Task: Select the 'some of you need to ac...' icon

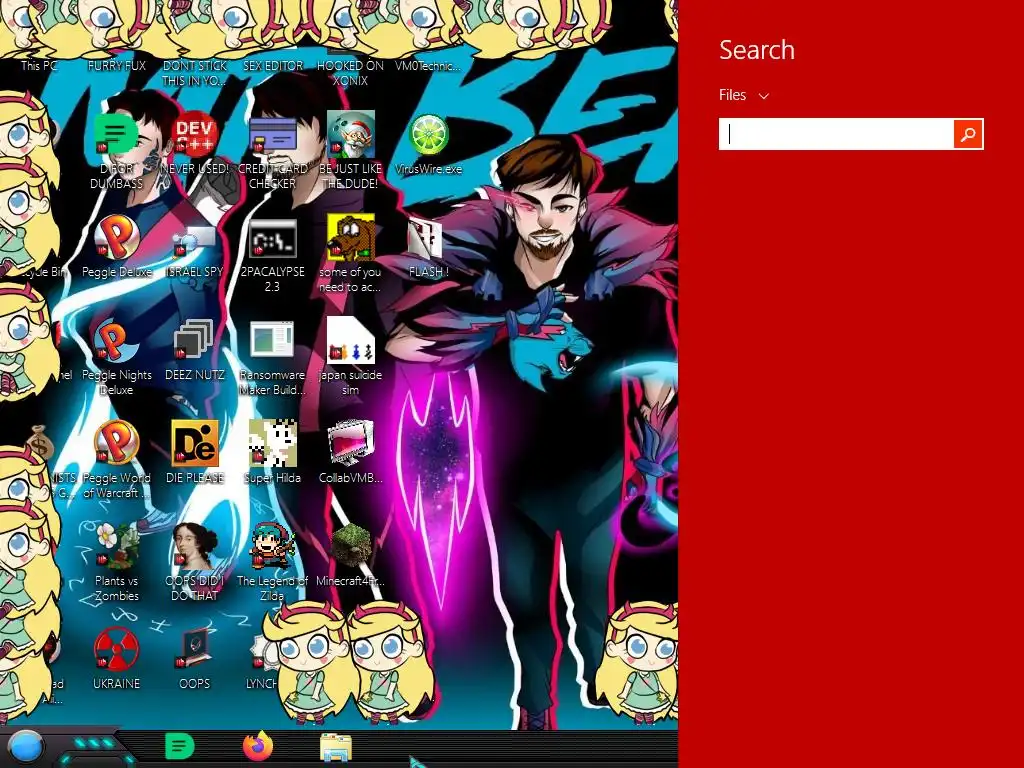Action: [351, 236]
